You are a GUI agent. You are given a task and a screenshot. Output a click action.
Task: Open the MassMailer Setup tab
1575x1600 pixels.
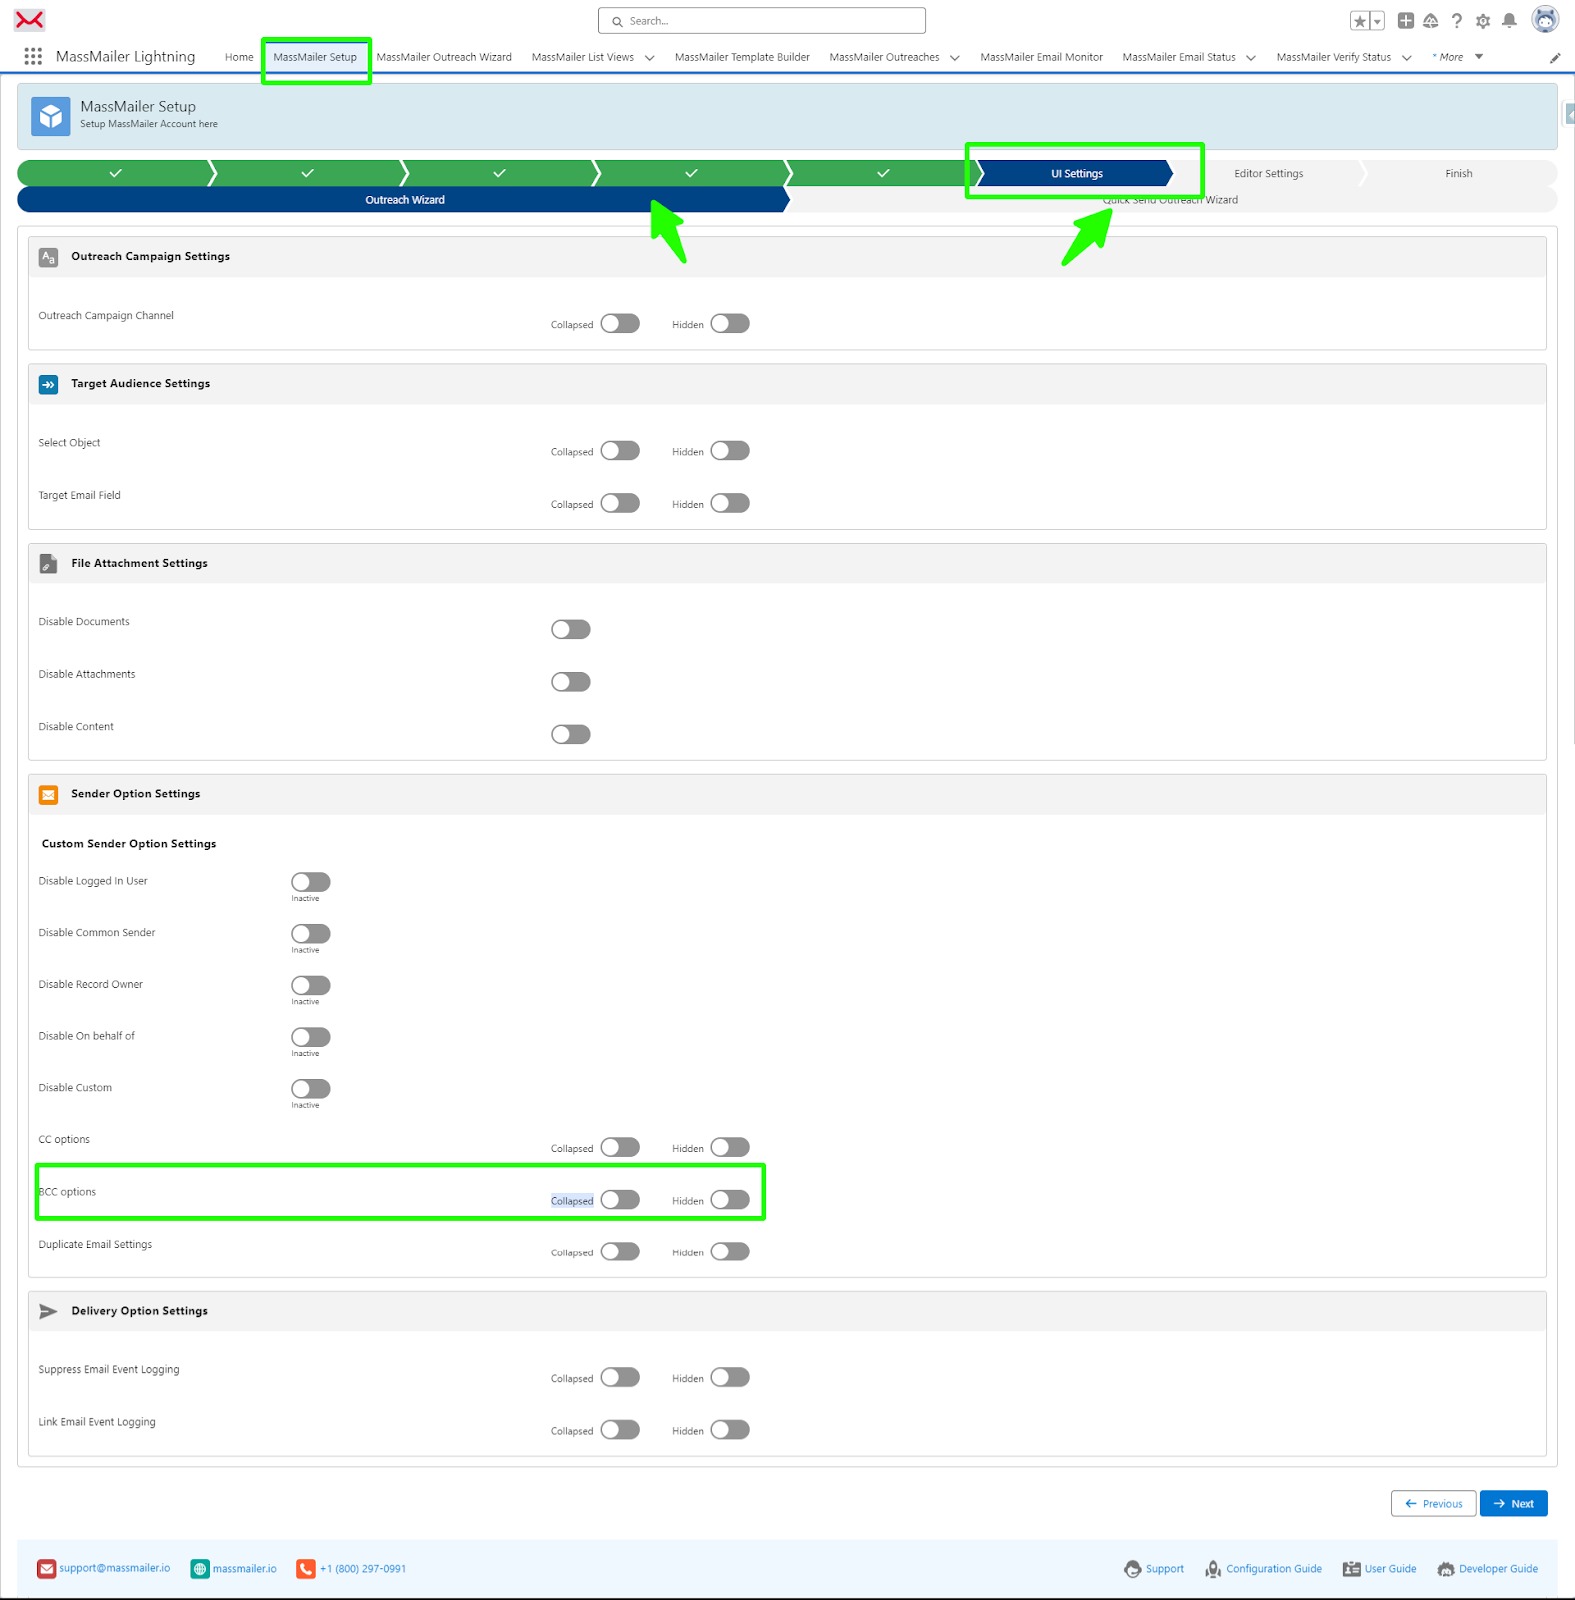(x=315, y=57)
